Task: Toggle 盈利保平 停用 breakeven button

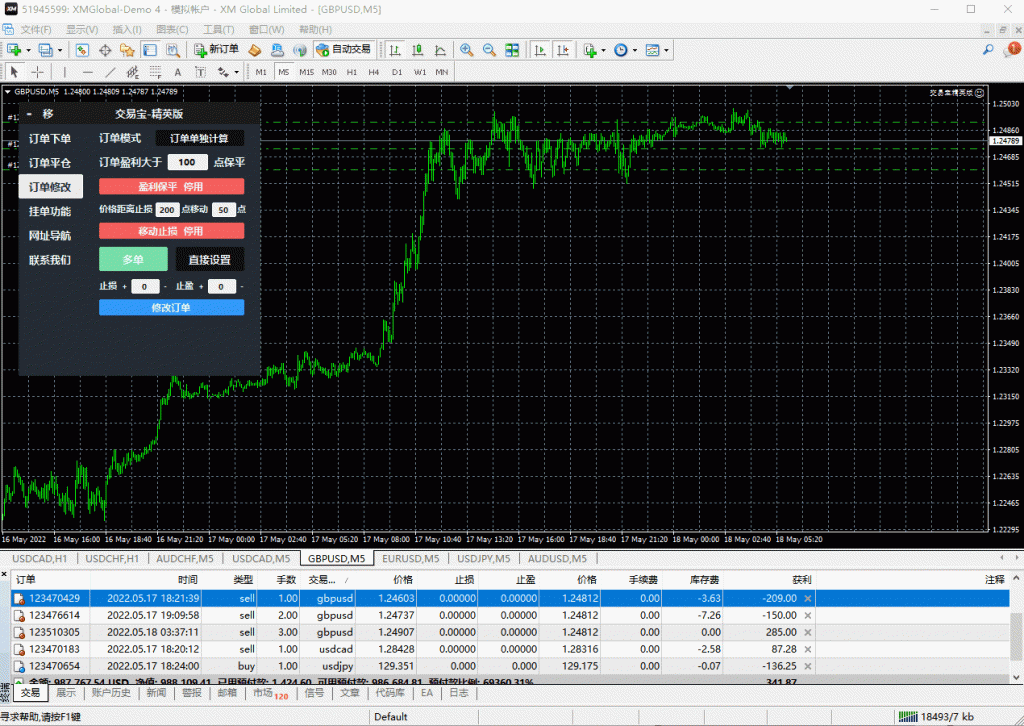Action: coord(171,186)
